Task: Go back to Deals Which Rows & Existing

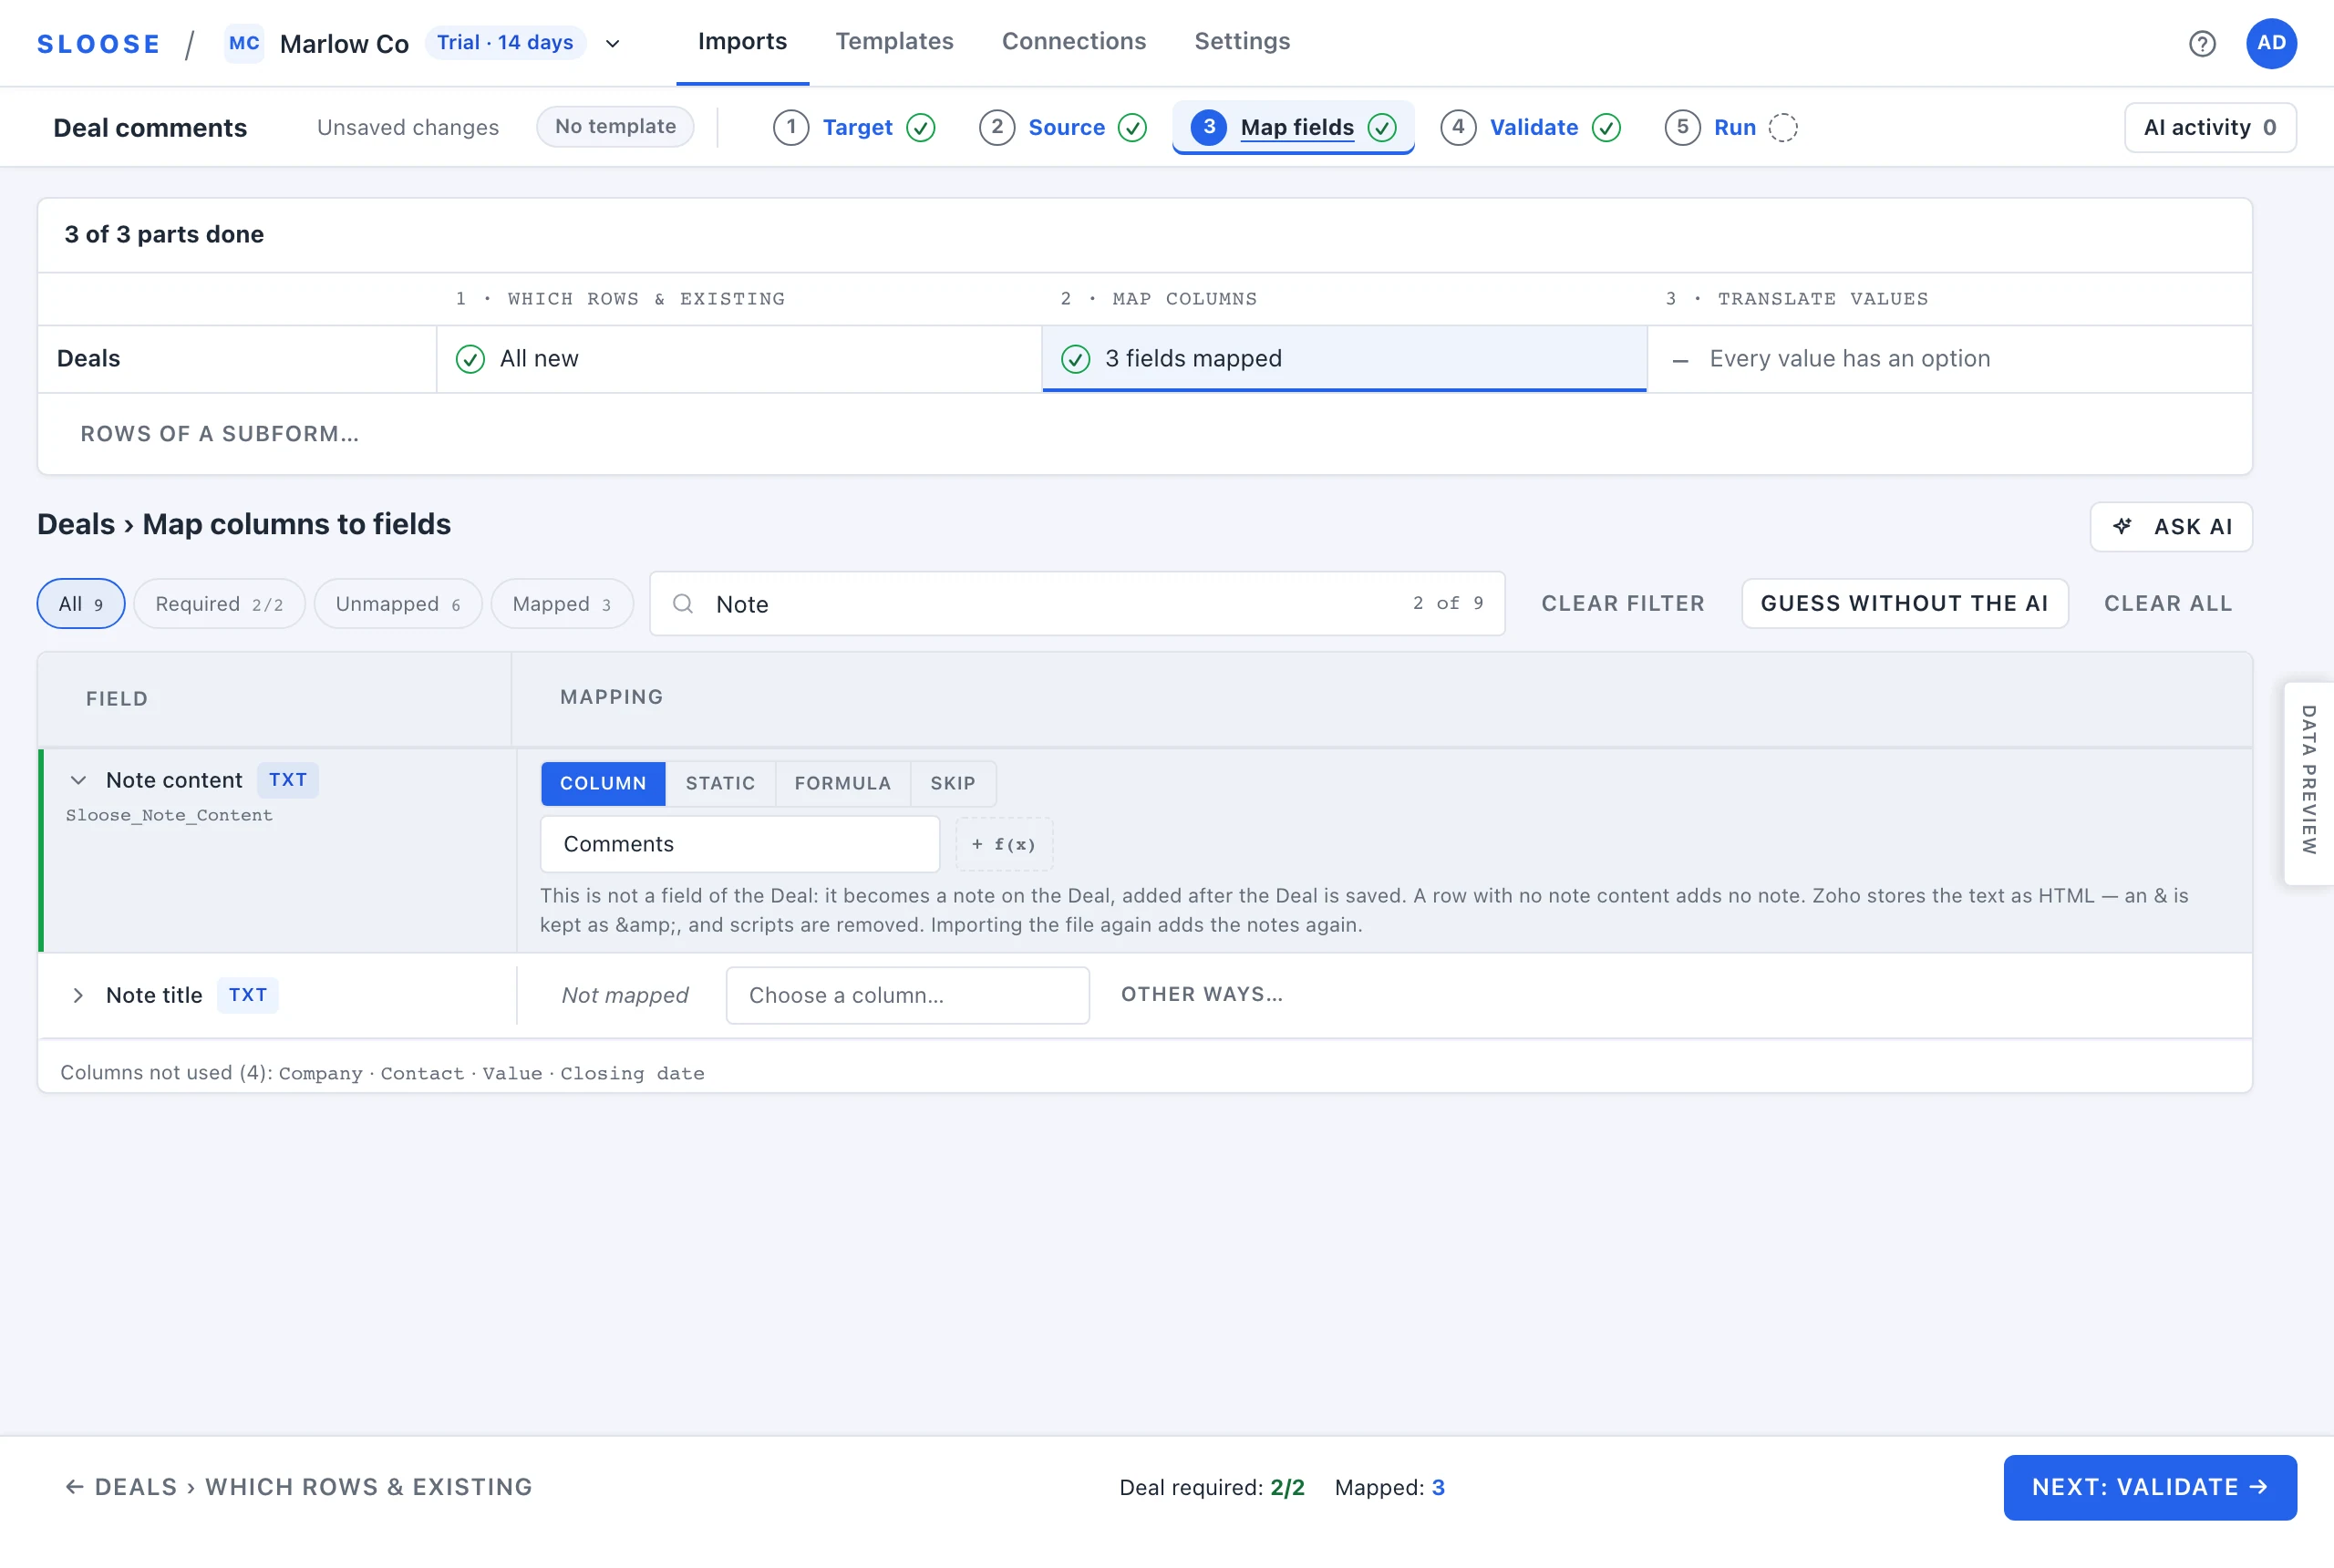Action: point(298,1487)
